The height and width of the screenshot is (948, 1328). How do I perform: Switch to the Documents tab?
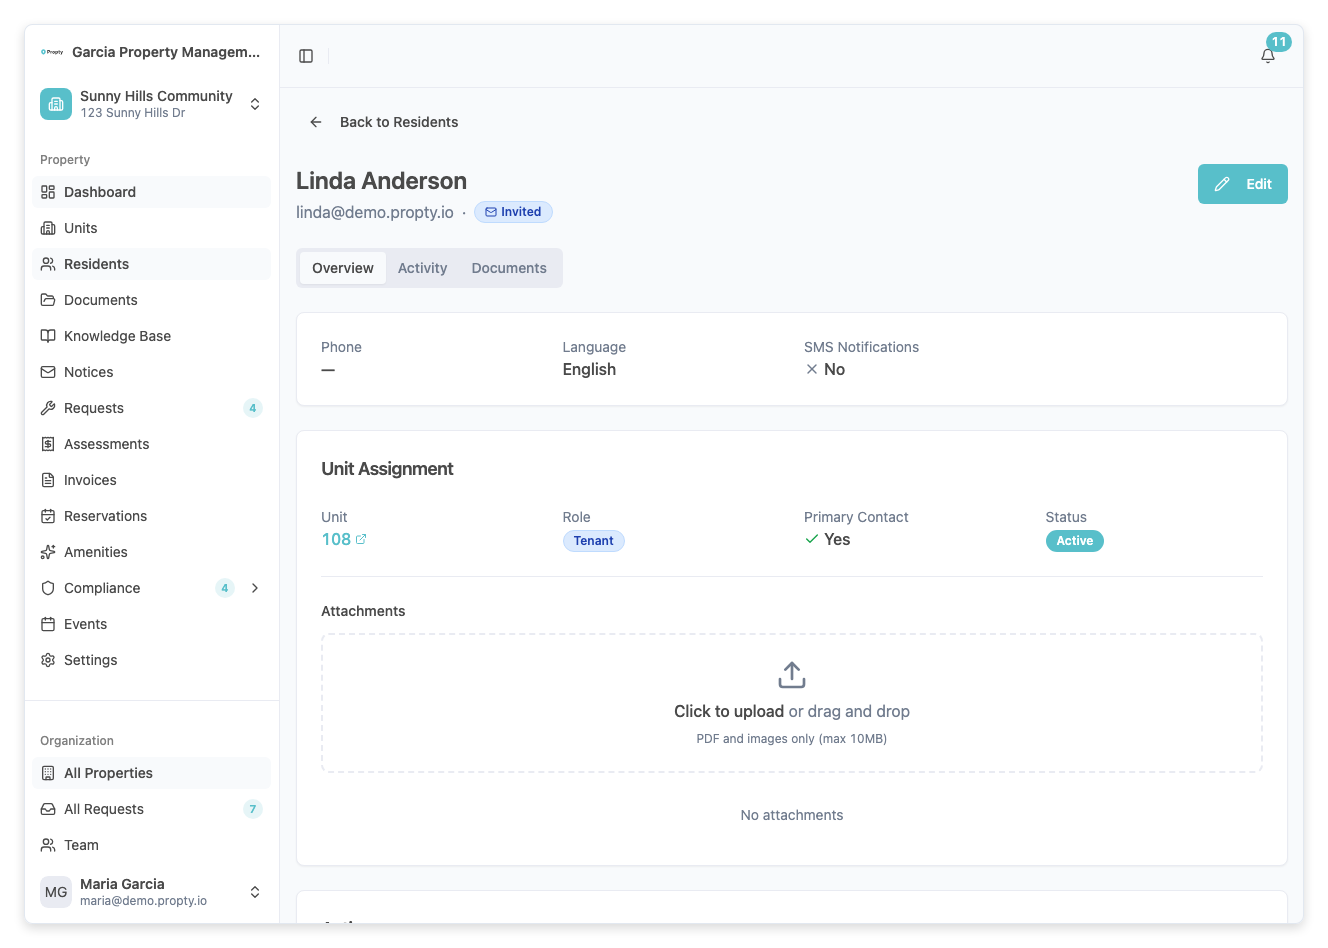click(x=509, y=268)
